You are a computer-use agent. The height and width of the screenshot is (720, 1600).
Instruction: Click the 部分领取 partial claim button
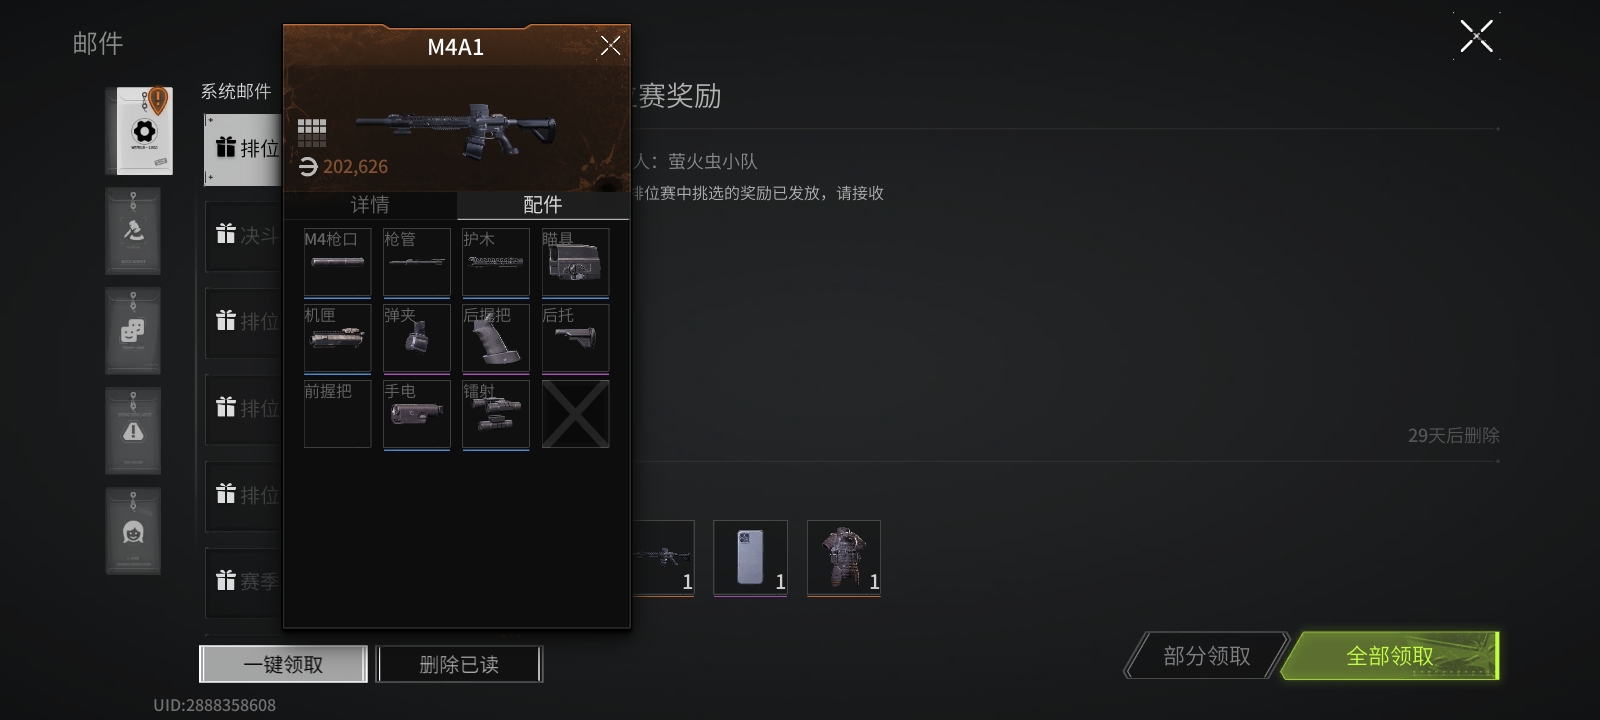pos(1207,656)
